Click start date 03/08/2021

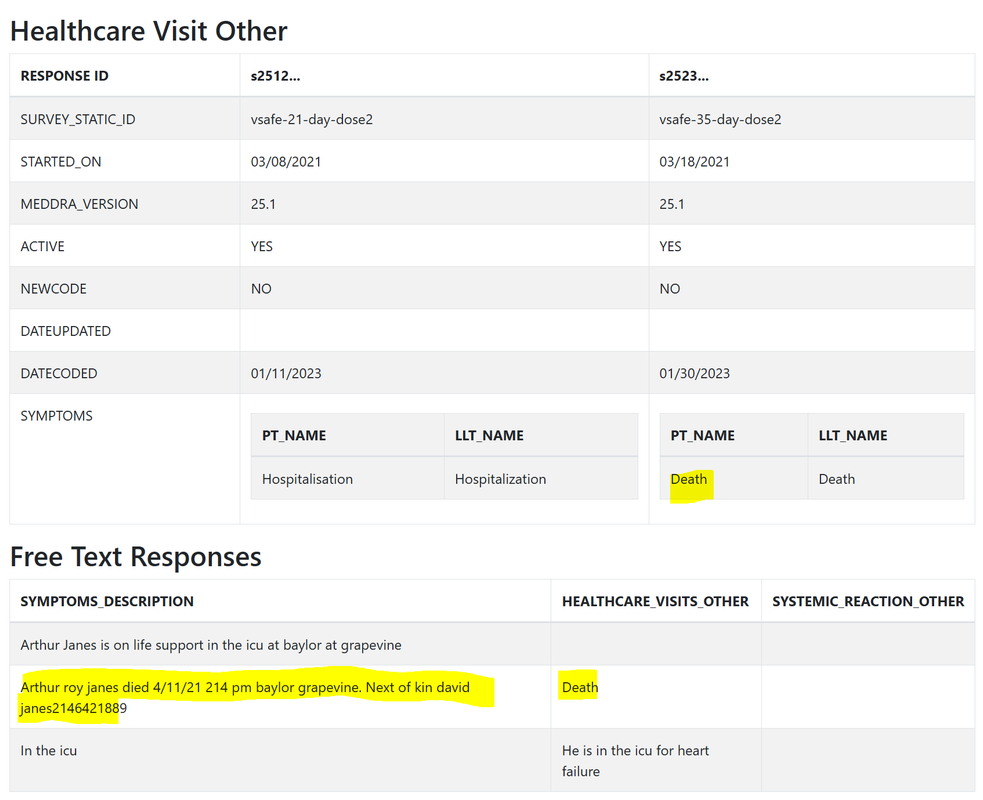pos(286,162)
